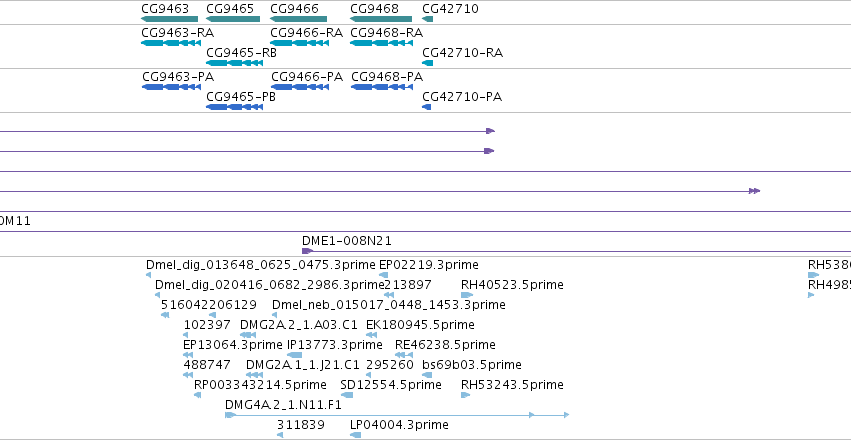Screen dimensions: 851x440
Task: Click the 516042 EST arrow
Action: (166, 315)
